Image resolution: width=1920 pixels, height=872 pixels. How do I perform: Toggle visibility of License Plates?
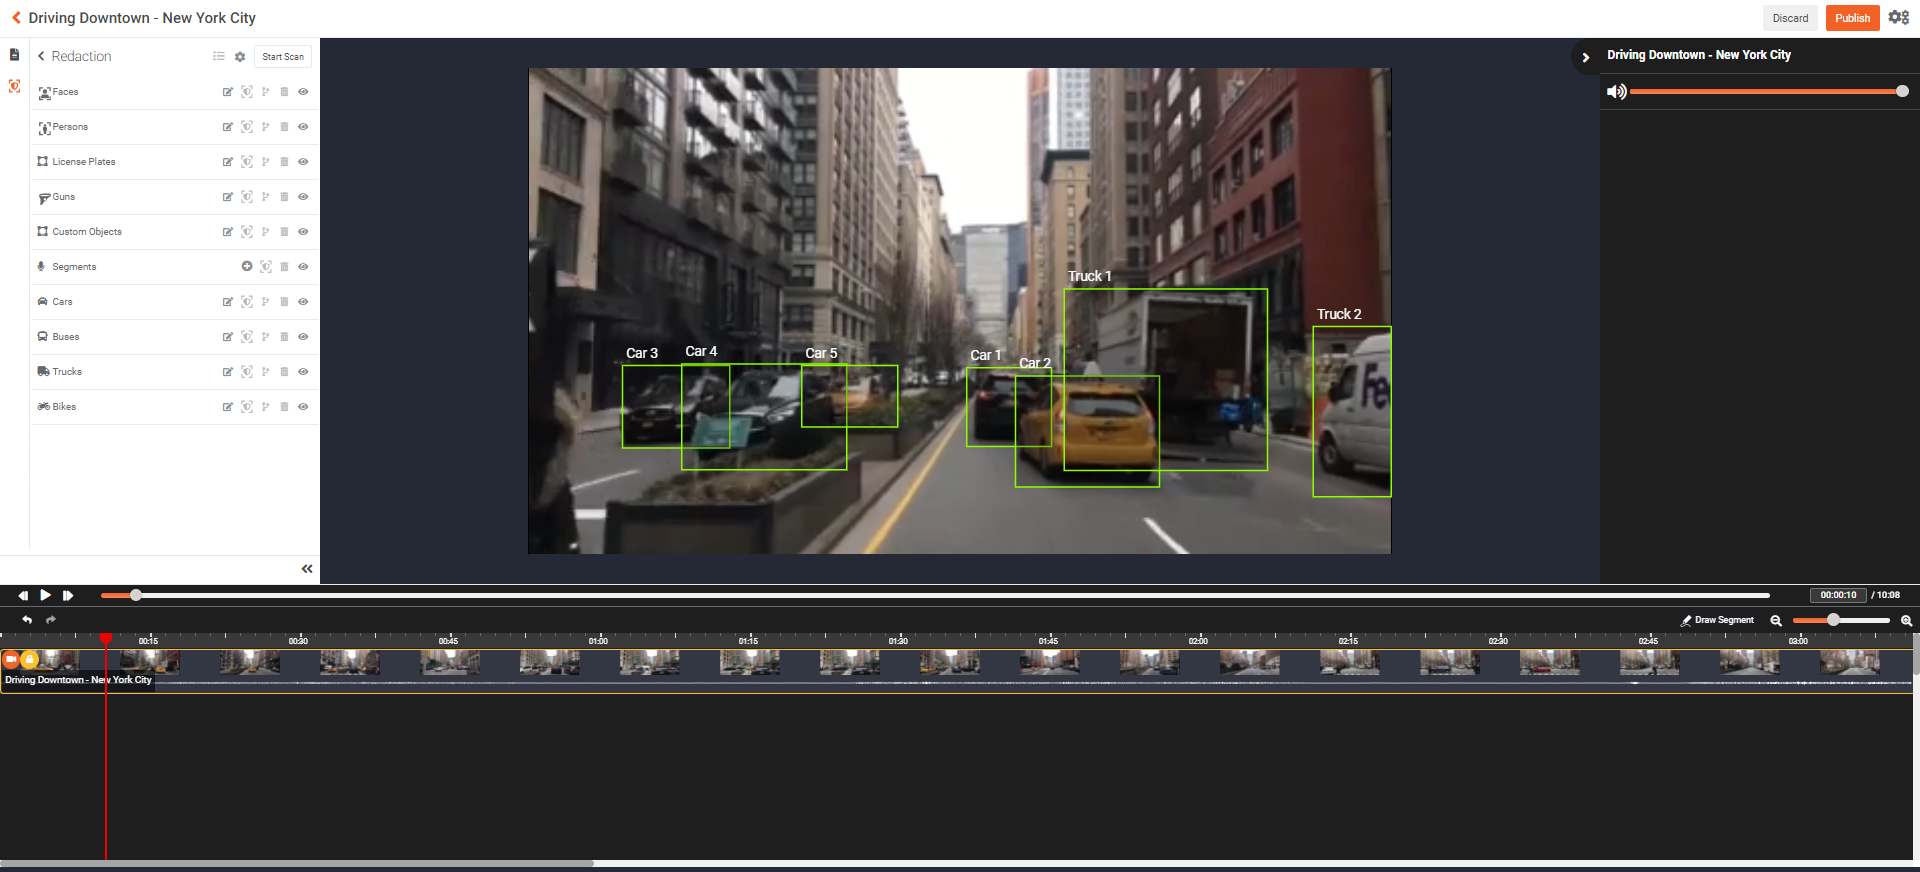(303, 162)
